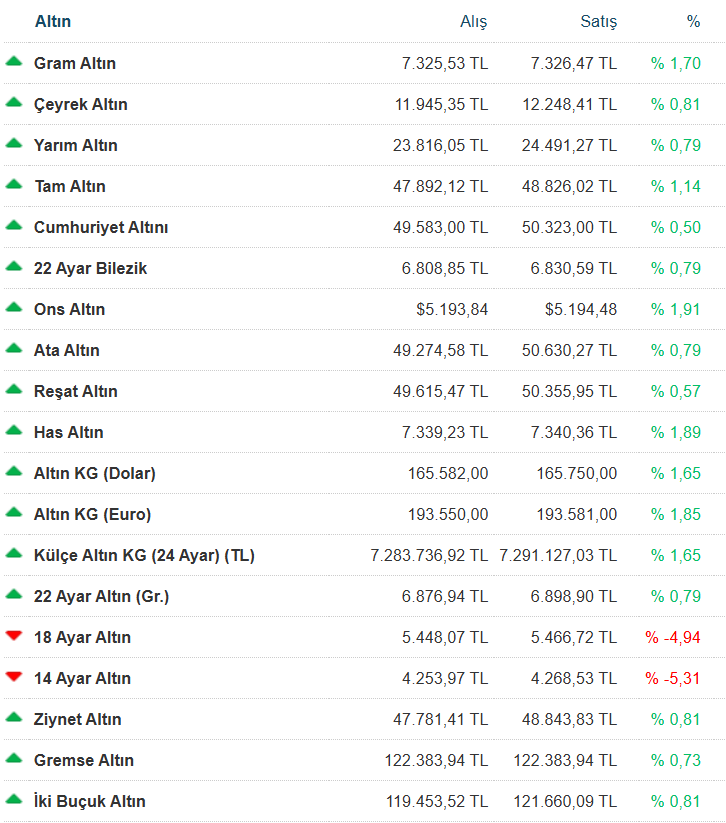Open Ata Altın details
The image size is (726, 823).
[x=67, y=350]
